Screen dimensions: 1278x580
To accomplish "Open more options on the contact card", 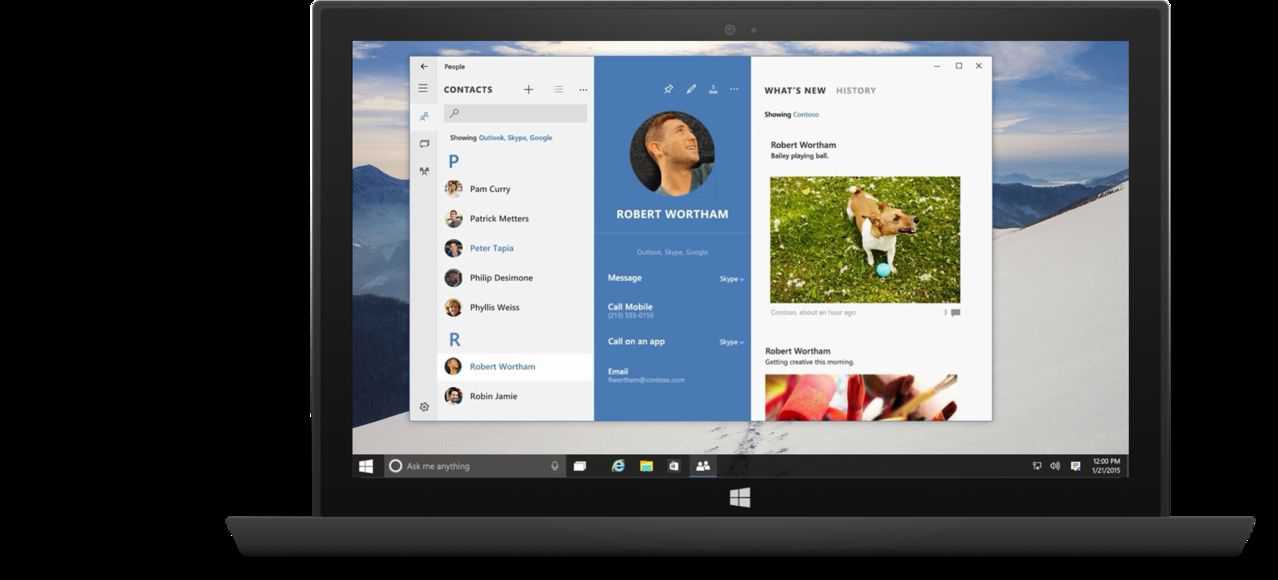I will click(734, 89).
